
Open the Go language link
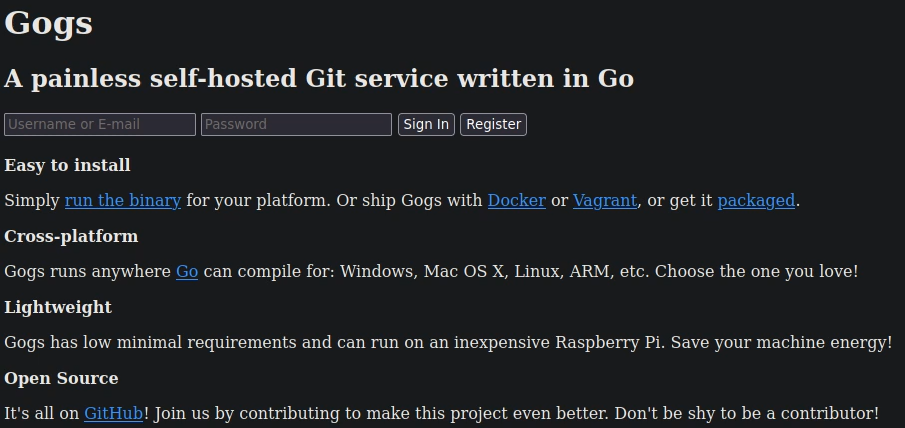pyautogui.click(x=187, y=271)
